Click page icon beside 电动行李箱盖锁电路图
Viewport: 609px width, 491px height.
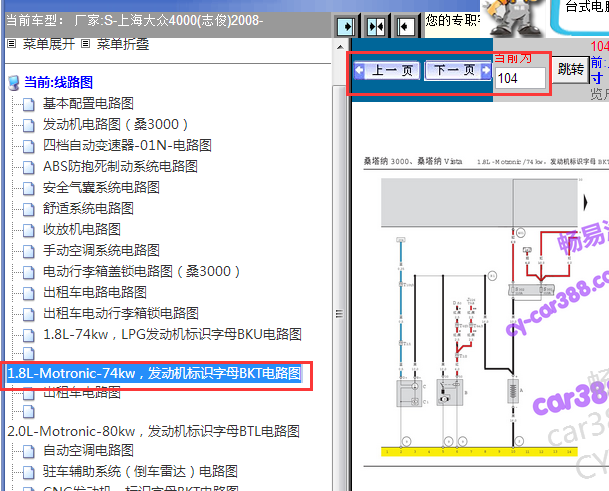28,272
